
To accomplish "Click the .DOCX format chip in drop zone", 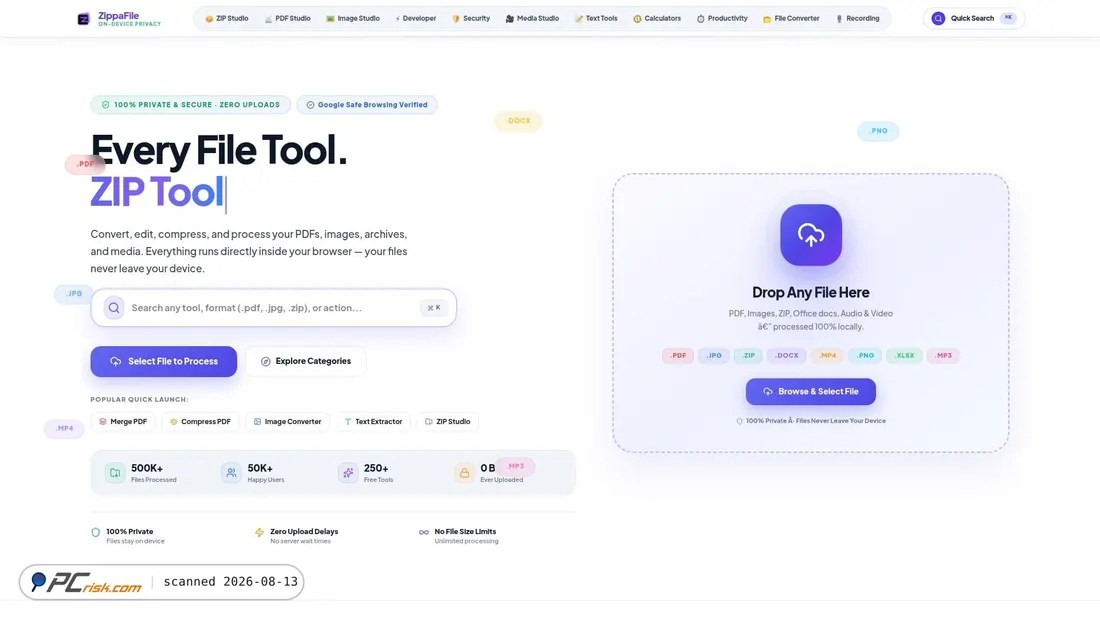I will [x=786, y=356].
